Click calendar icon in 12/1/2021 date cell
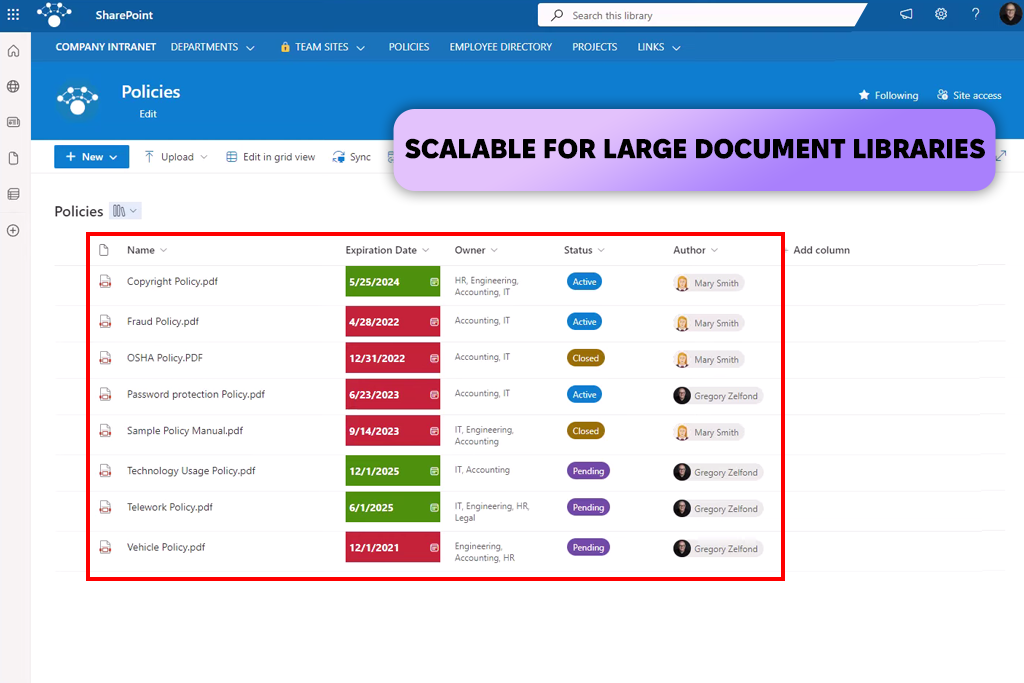The height and width of the screenshot is (683, 1024). point(434,548)
